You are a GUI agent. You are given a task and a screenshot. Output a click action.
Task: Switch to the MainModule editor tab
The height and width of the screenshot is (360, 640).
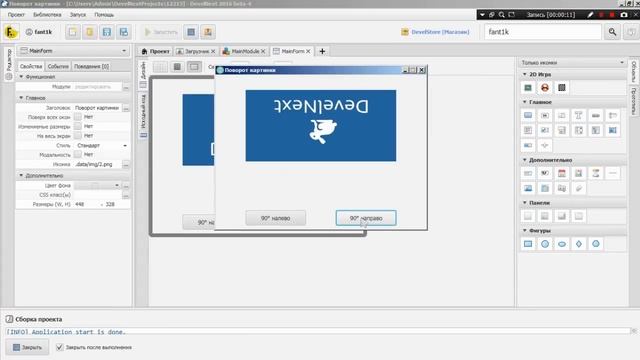245,51
